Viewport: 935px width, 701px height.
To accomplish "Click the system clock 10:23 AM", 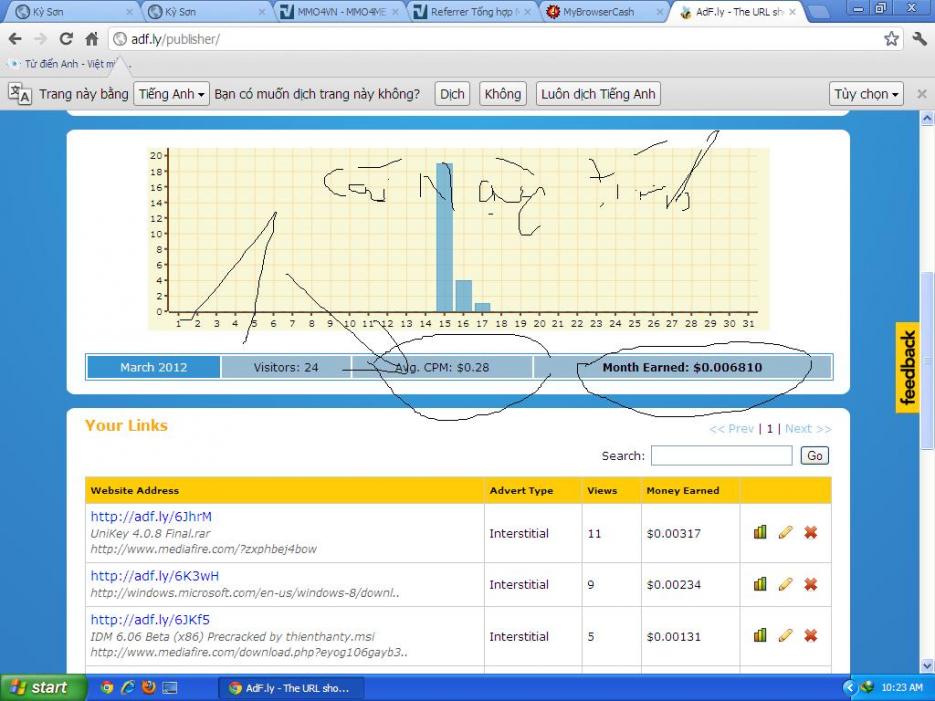I will coord(902,688).
